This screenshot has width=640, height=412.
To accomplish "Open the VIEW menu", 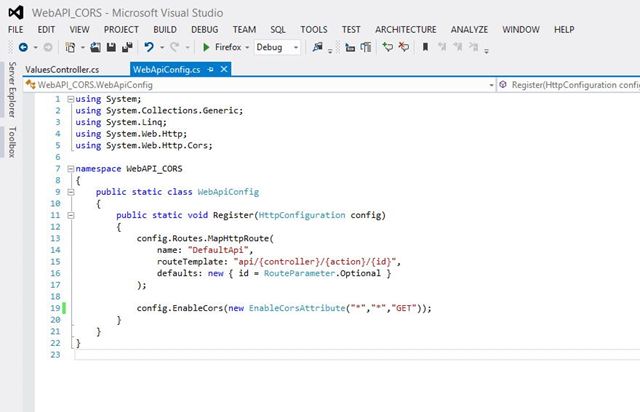I will point(79,29).
